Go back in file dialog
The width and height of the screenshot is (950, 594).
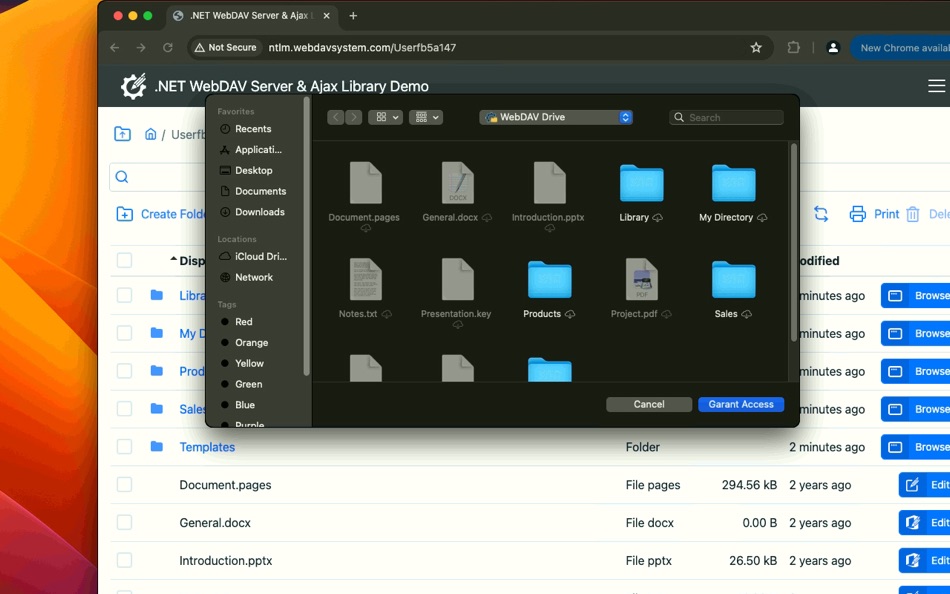[336, 117]
